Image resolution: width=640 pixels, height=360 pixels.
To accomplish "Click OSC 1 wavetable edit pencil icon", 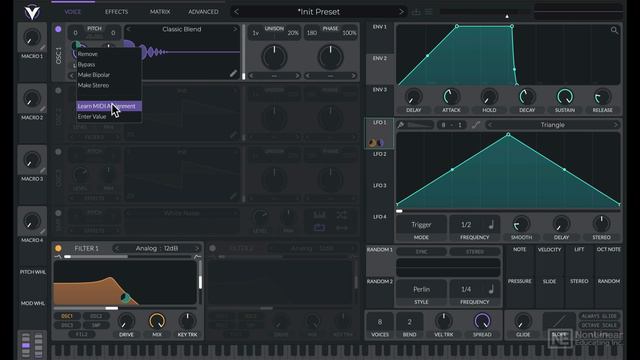I will point(233,73).
